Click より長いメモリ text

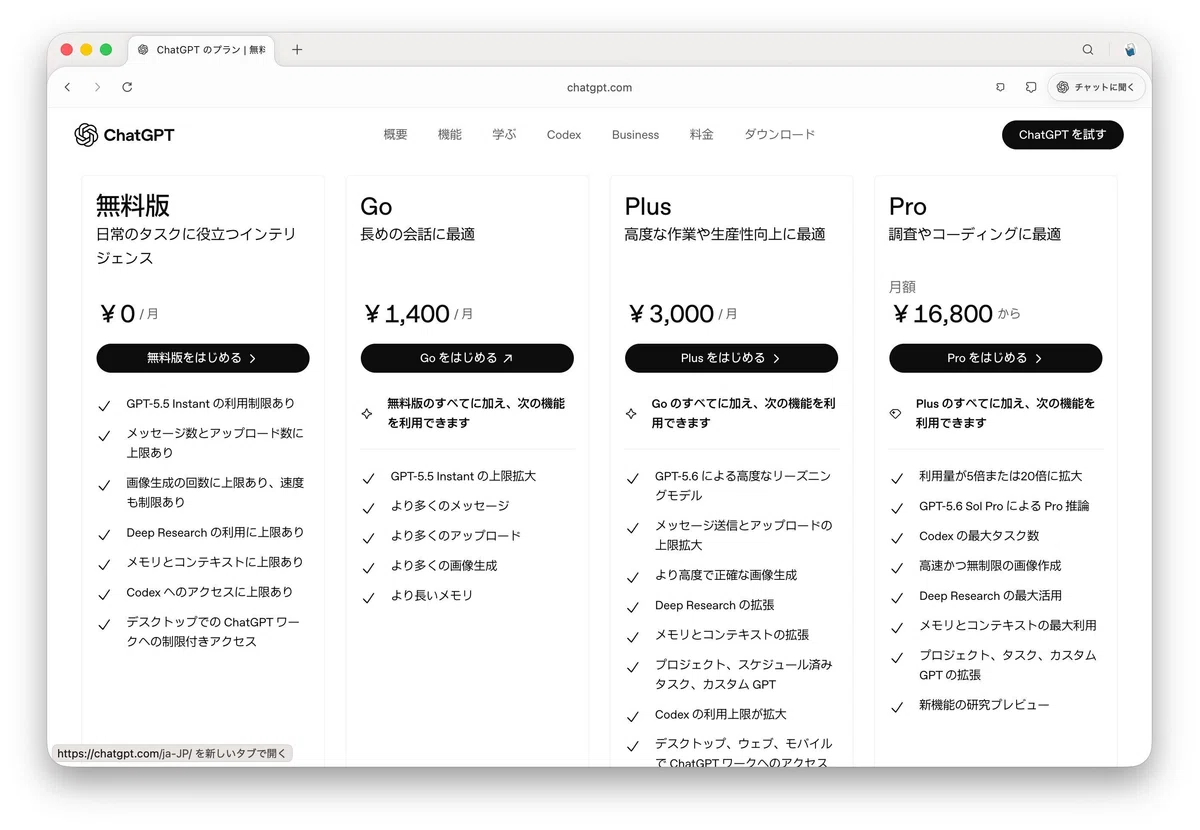point(431,596)
